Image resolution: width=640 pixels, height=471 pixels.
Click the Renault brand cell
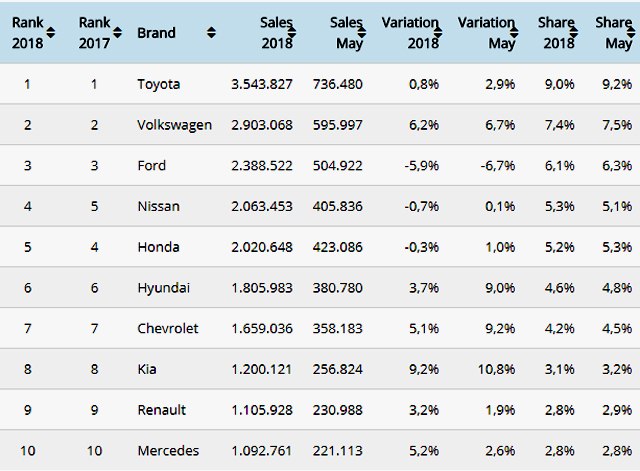click(161, 409)
